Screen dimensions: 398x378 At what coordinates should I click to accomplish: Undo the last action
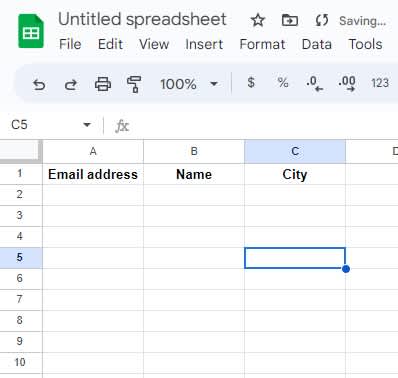(39, 84)
